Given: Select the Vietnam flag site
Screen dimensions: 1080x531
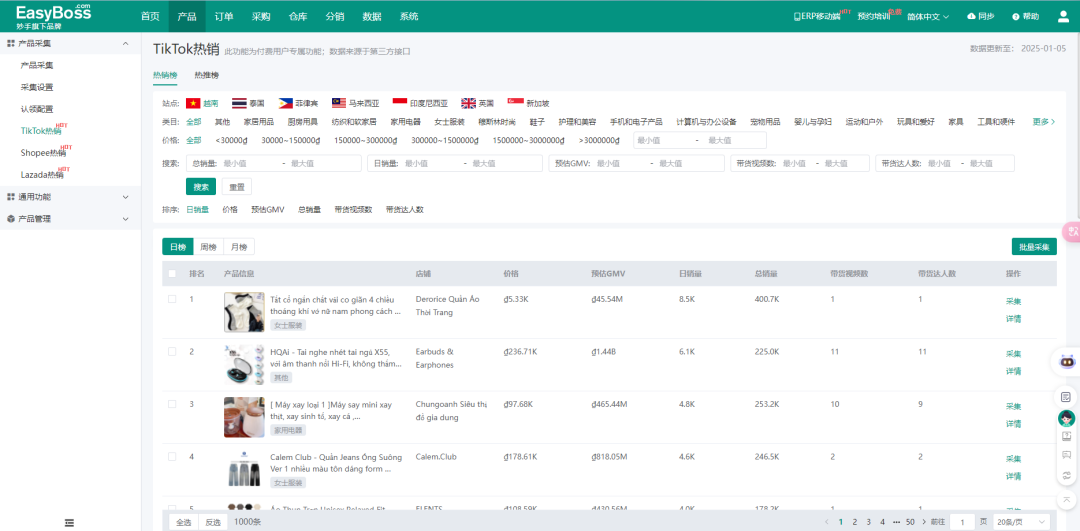Looking at the screenshot, I should click(193, 103).
